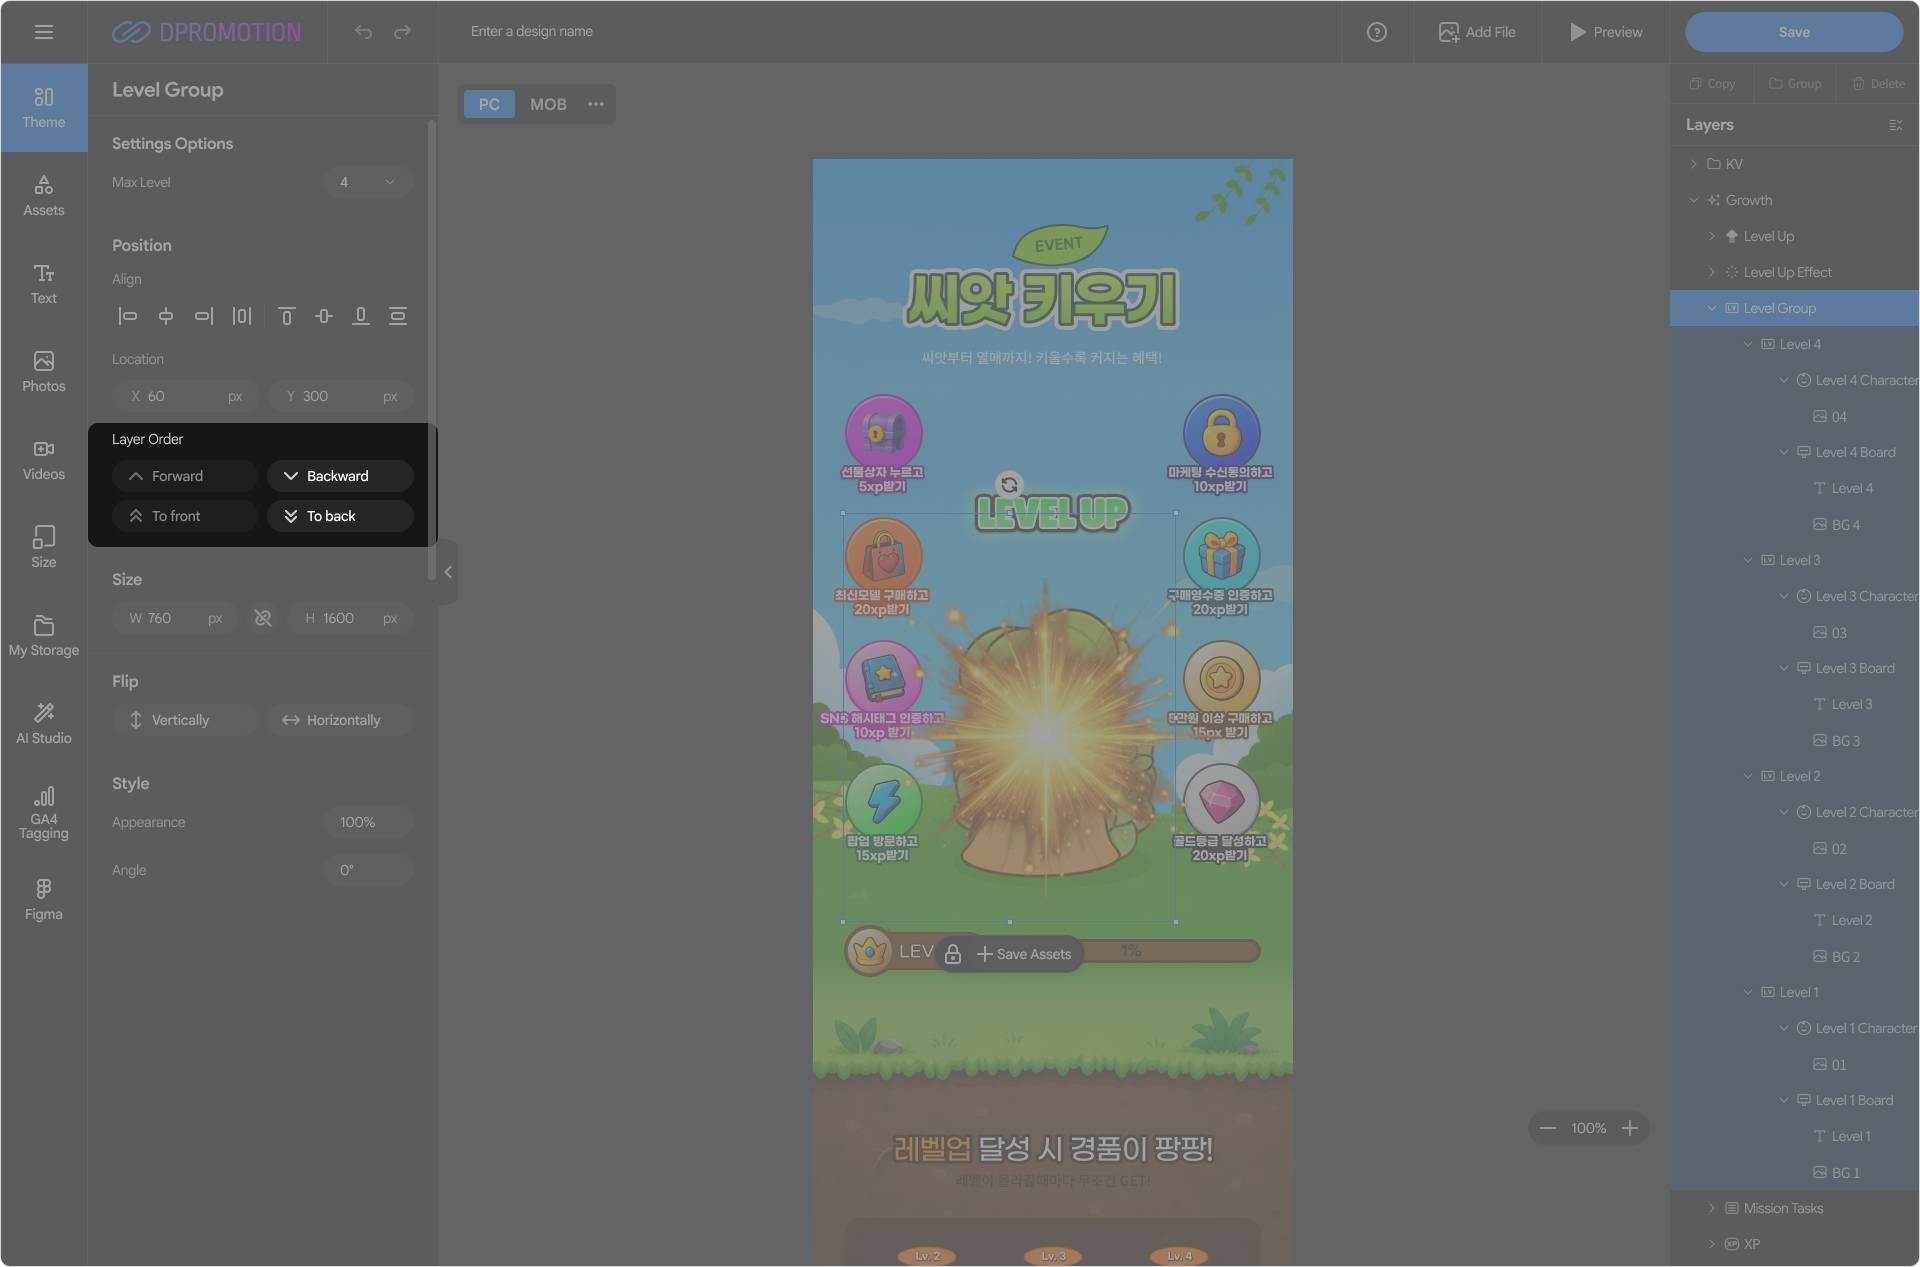Click the Add File button

coord(1477,32)
